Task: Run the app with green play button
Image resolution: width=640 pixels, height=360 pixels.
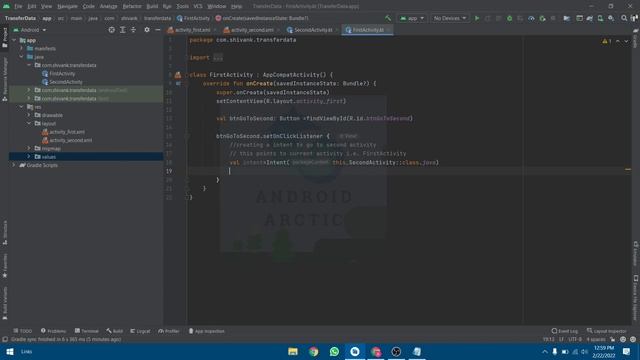Action: (x=477, y=18)
